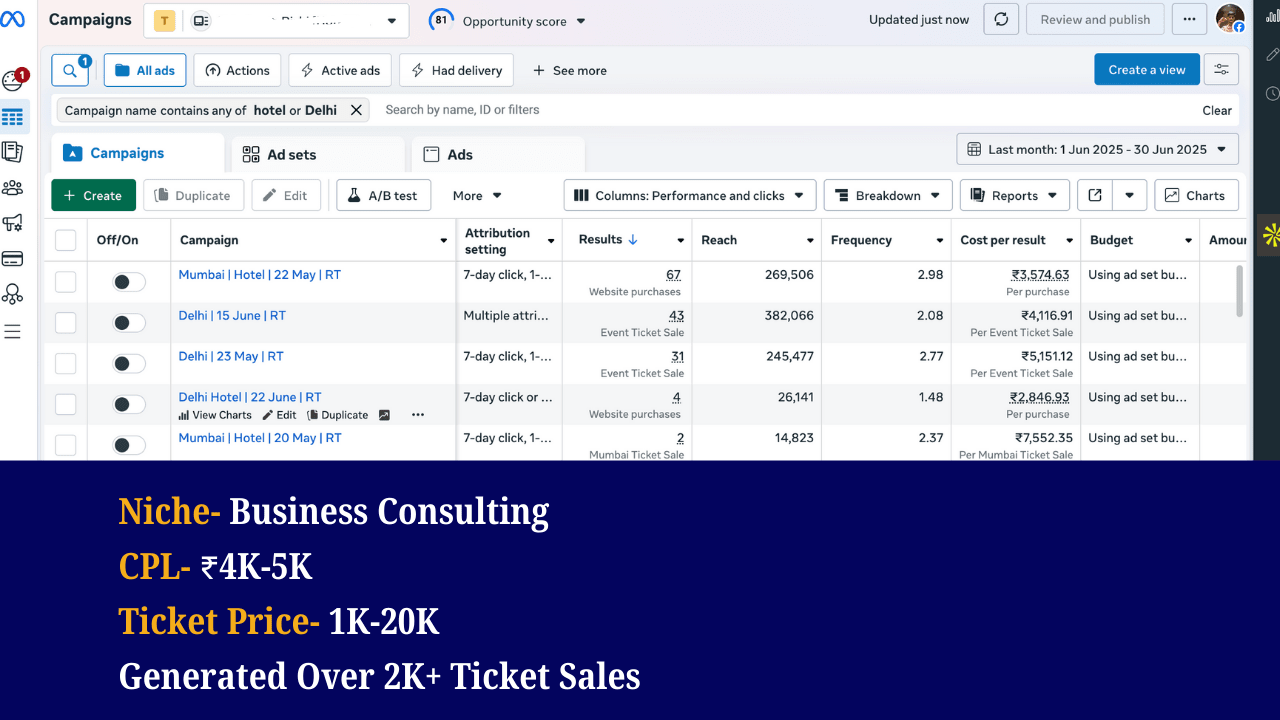
Task: Open the three-dot more options menu
Action: click(x=1188, y=19)
